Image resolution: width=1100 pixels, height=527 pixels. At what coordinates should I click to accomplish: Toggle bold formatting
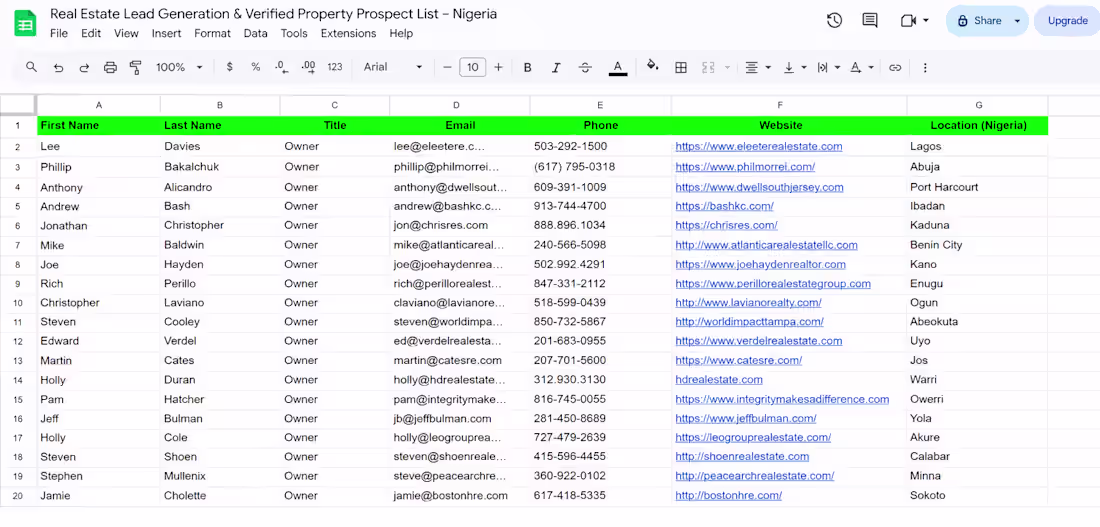coord(528,67)
